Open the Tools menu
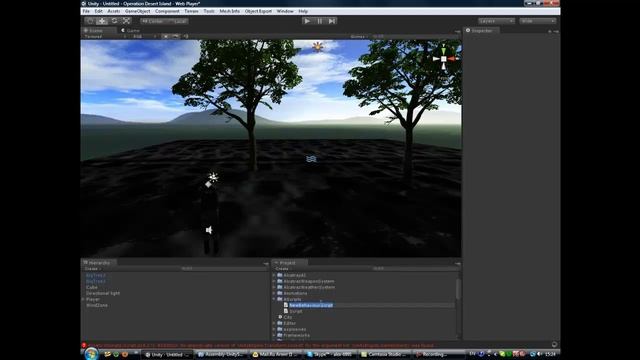Screen dimensions: 640x360 (209, 11)
